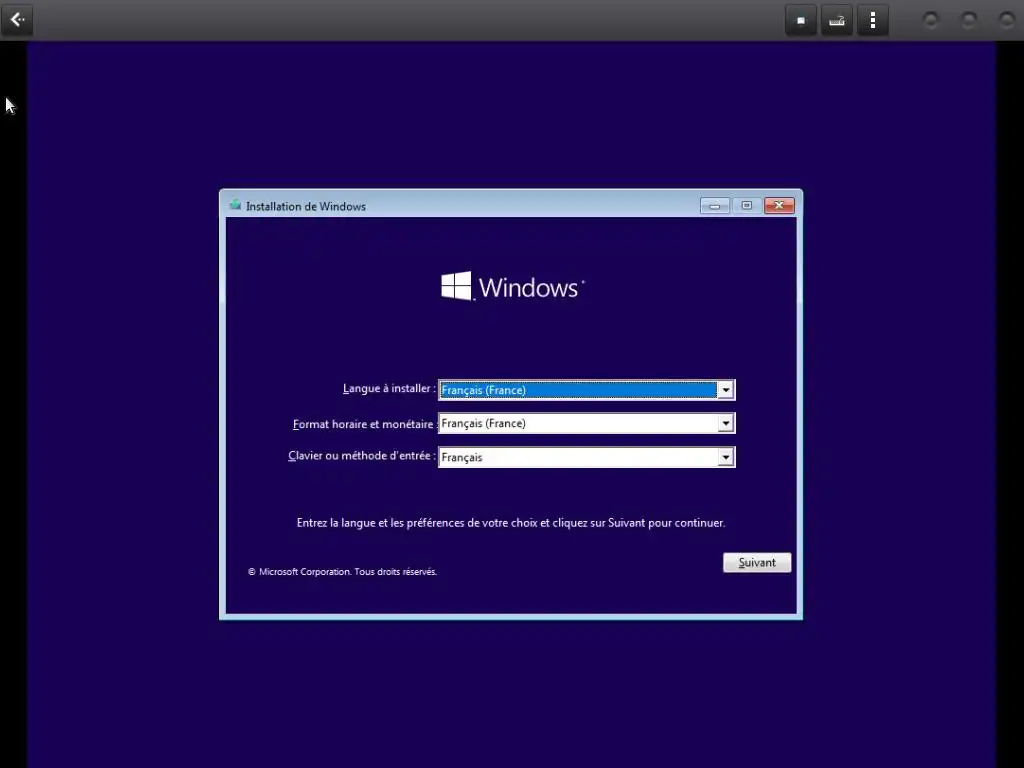Expand the Format horaire et monétaire dropdown arrow
This screenshot has width=1024, height=768.
(726, 423)
